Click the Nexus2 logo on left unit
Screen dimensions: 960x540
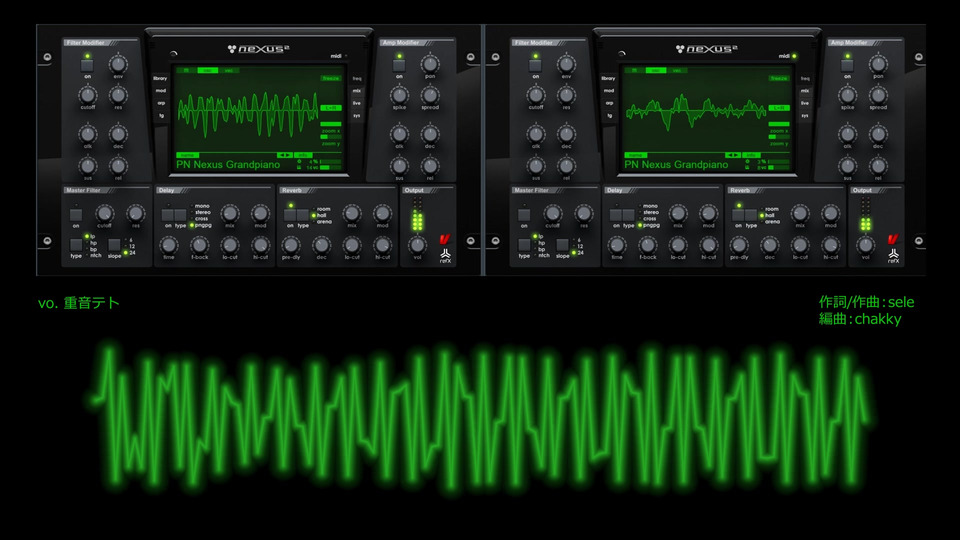click(258, 49)
